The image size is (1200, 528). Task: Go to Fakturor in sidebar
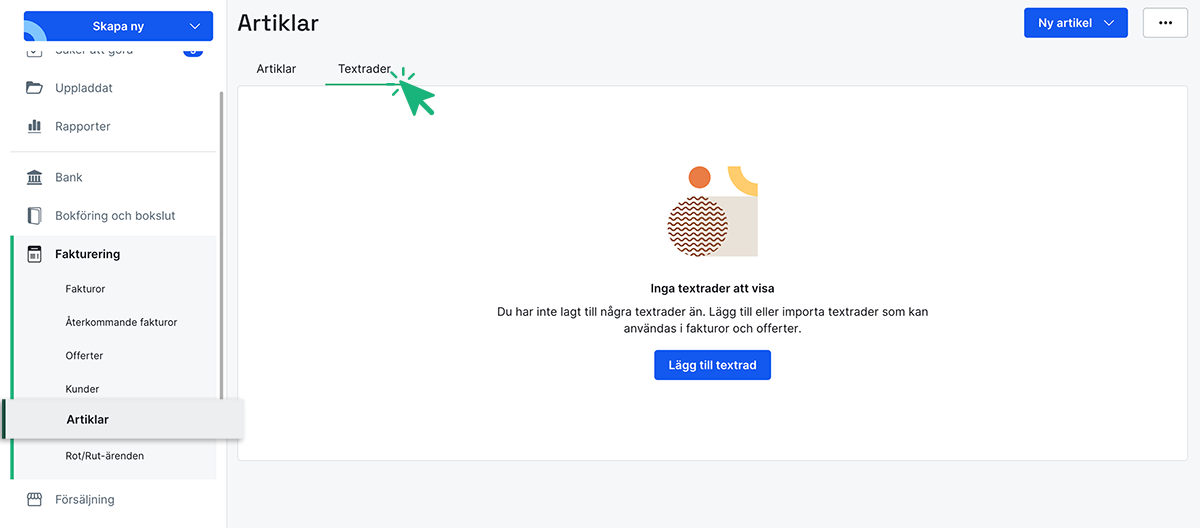click(x=85, y=289)
